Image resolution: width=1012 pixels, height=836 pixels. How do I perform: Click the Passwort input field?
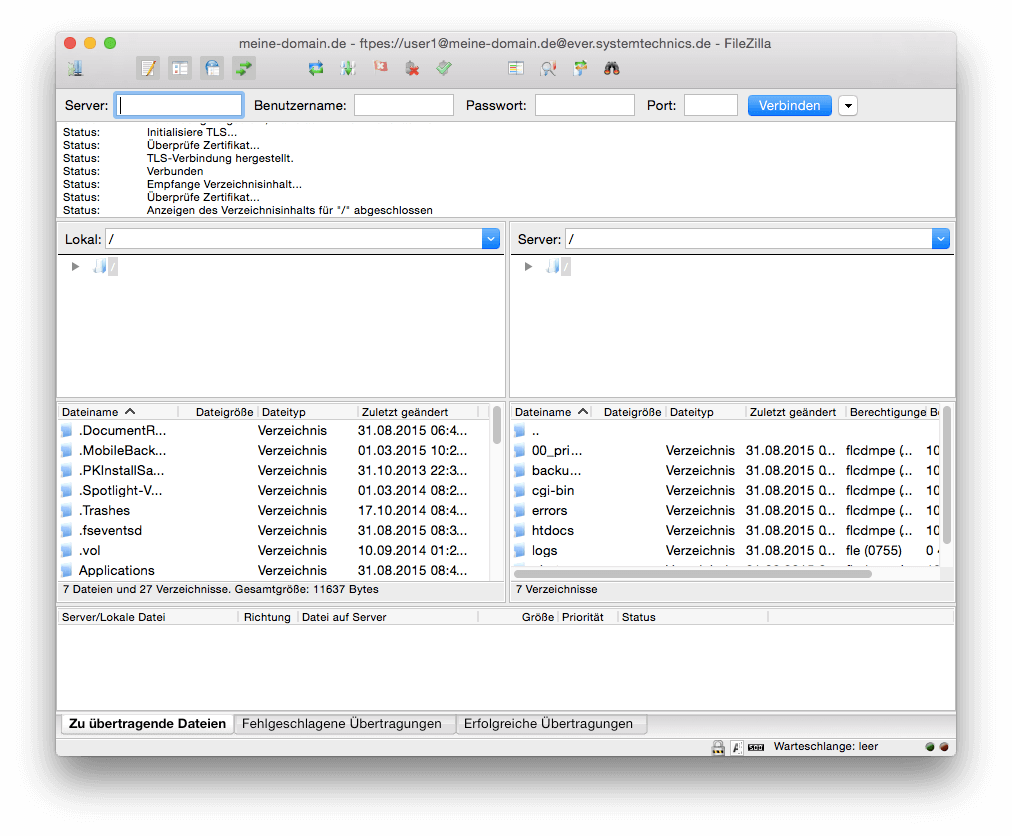[585, 105]
